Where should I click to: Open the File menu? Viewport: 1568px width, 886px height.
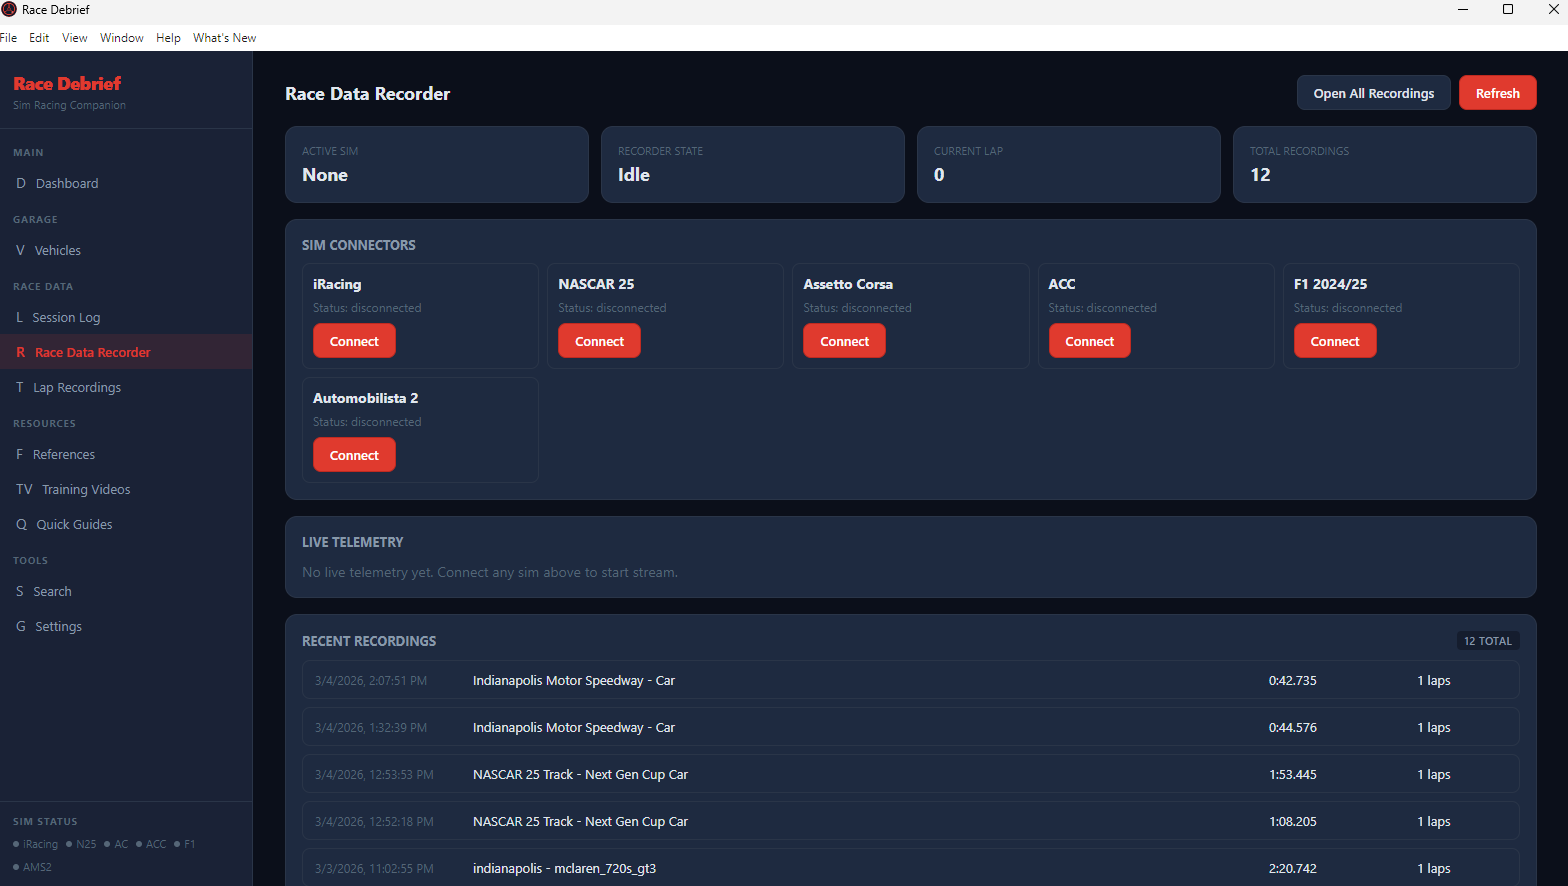tap(8, 38)
